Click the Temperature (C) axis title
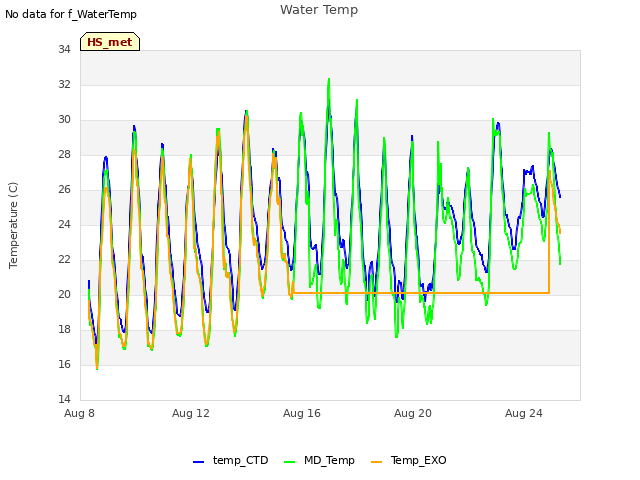Viewport: 640px width, 480px height. point(13,225)
